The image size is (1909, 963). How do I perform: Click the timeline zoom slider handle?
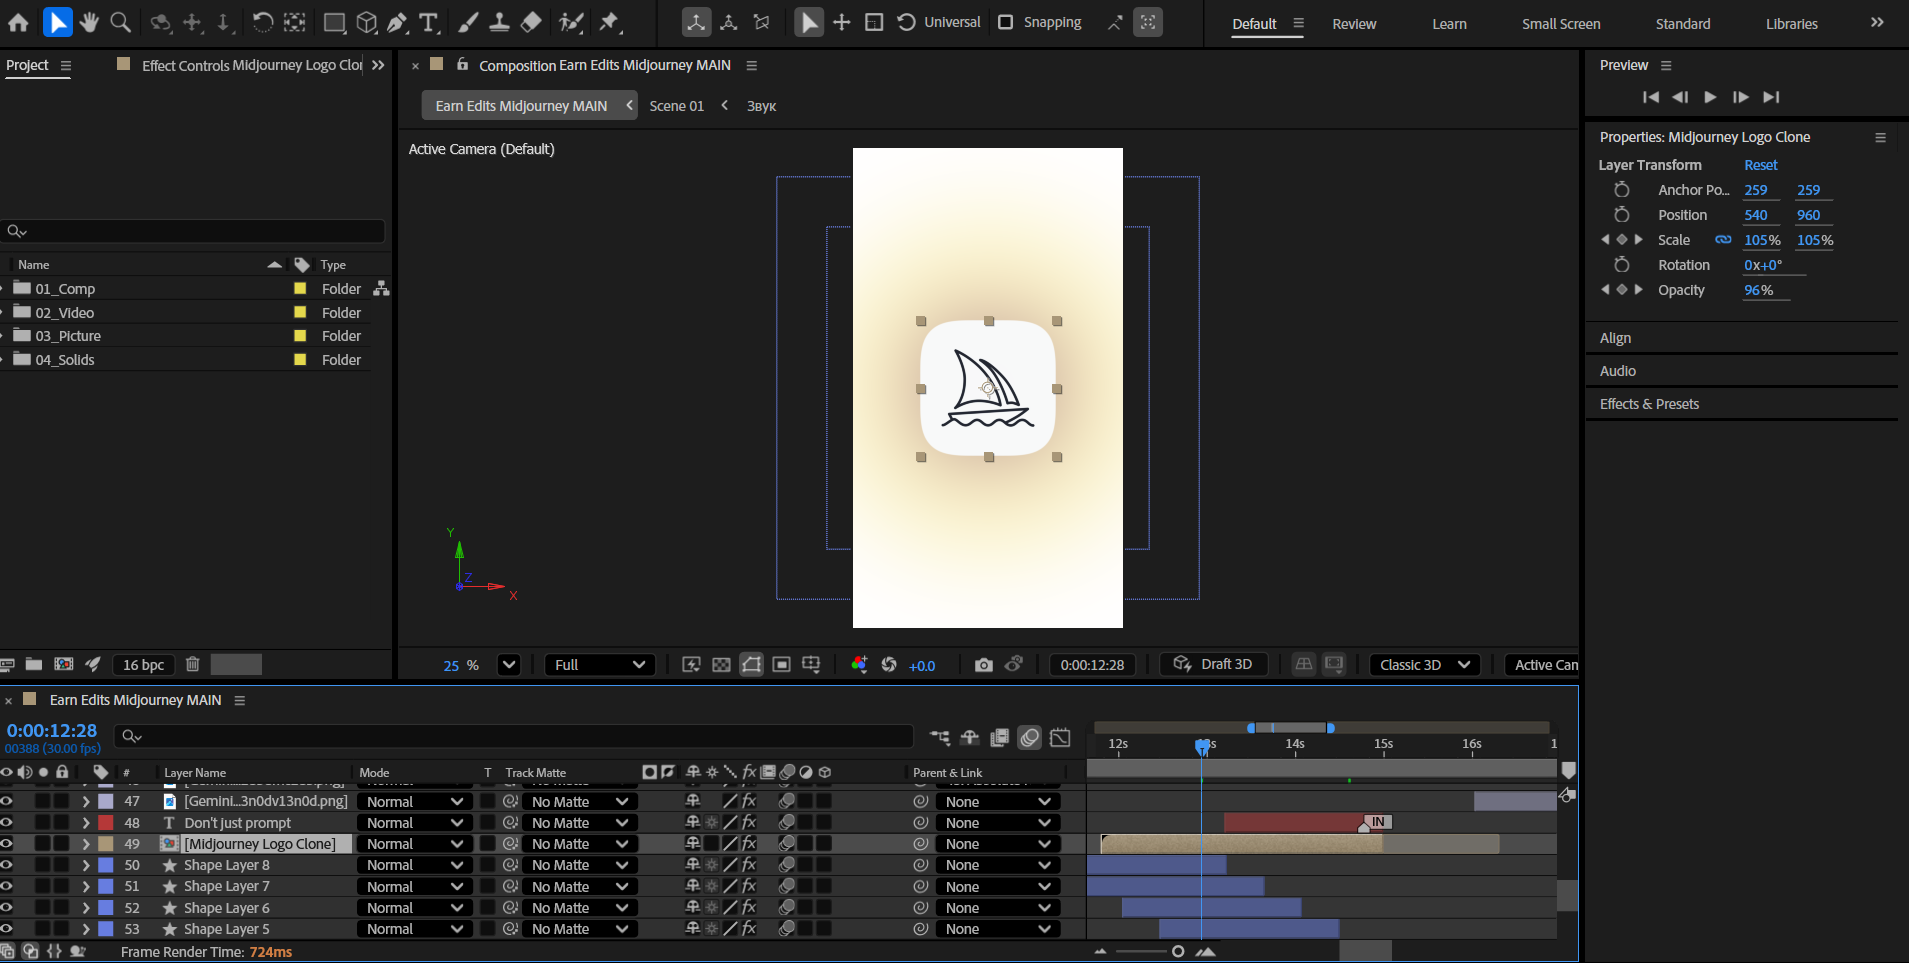coord(1178,951)
